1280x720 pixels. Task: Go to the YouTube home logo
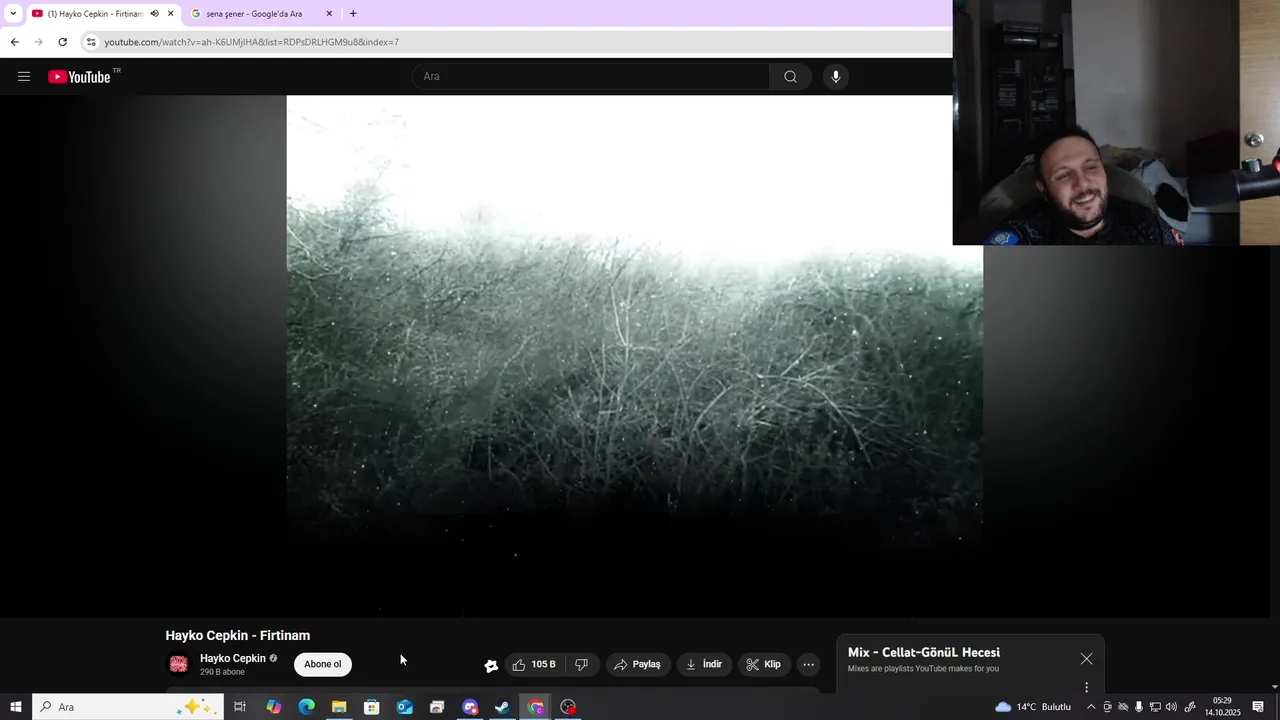[79, 77]
